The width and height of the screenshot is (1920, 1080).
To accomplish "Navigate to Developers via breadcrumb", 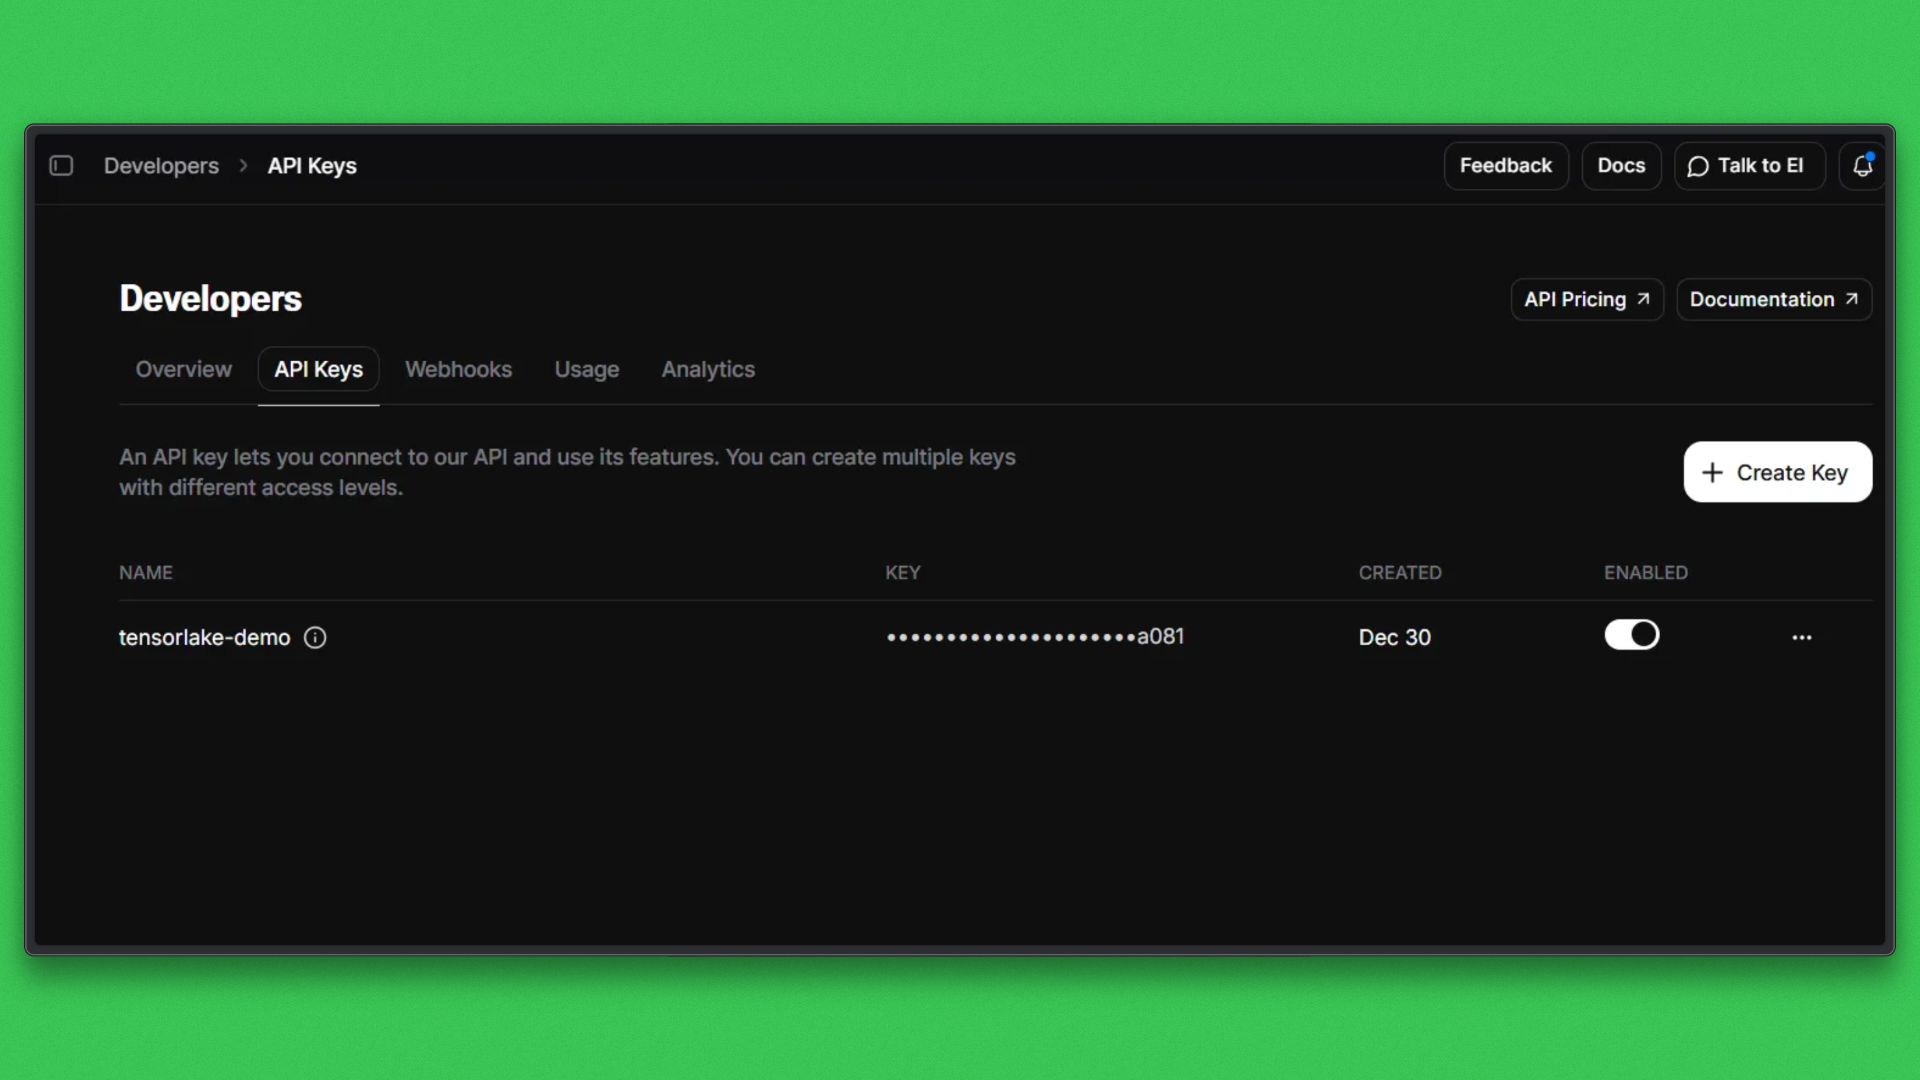I will click(161, 166).
